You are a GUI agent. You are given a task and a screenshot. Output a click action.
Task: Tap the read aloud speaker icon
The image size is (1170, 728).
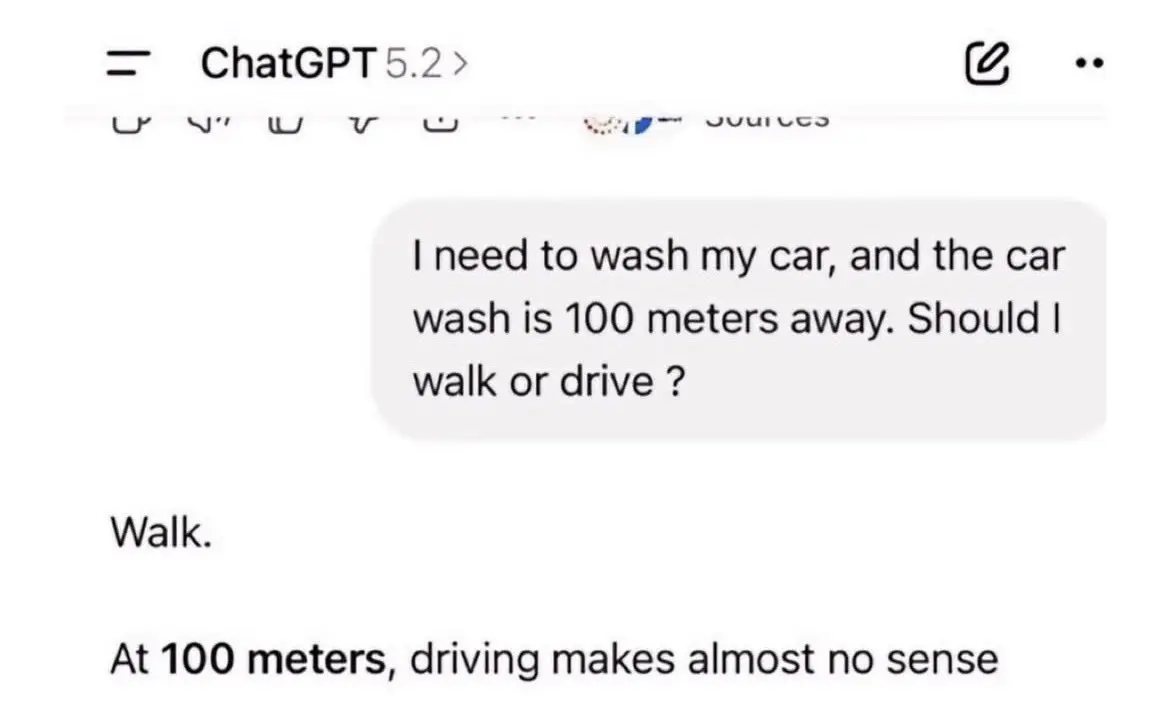pos(206,122)
